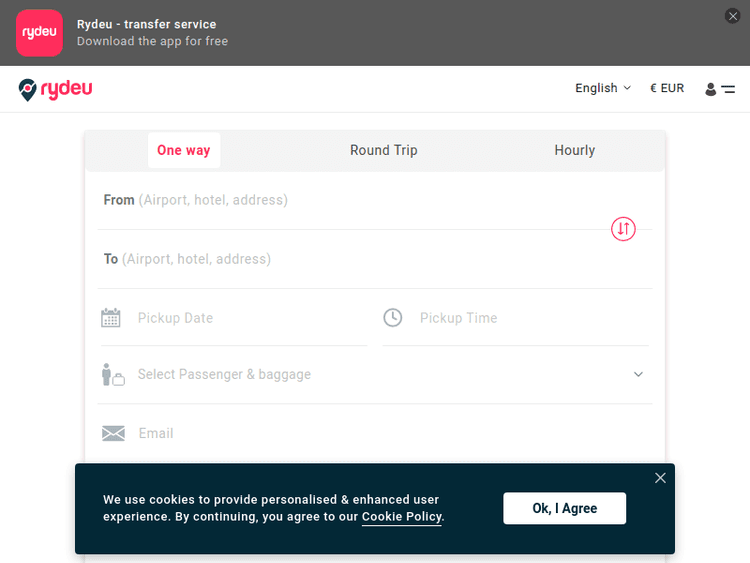The image size is (750, 563).
Task: Open the Cookie Policy link
Action: [402, 517]
